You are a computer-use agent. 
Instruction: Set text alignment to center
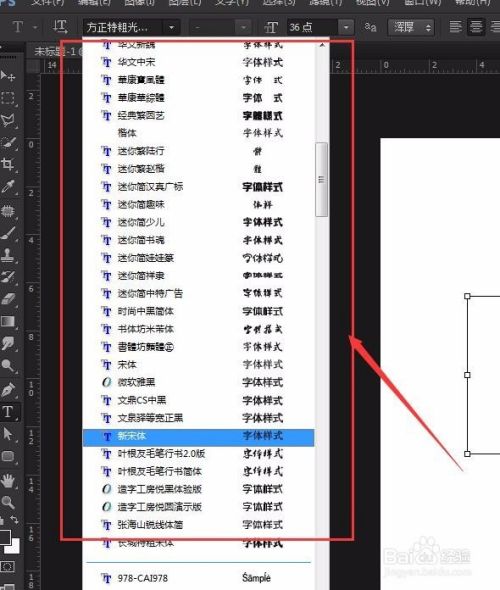click(476, 27)
